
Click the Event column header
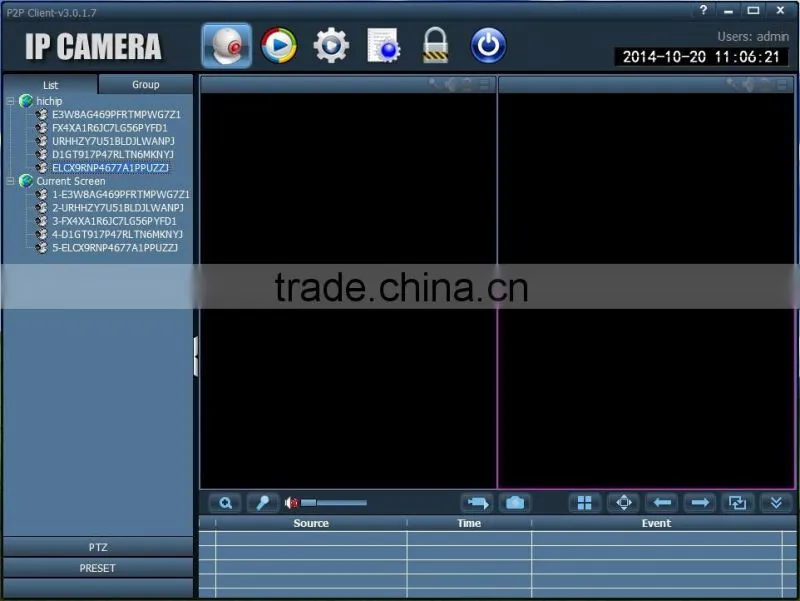(x=656, y=523)
